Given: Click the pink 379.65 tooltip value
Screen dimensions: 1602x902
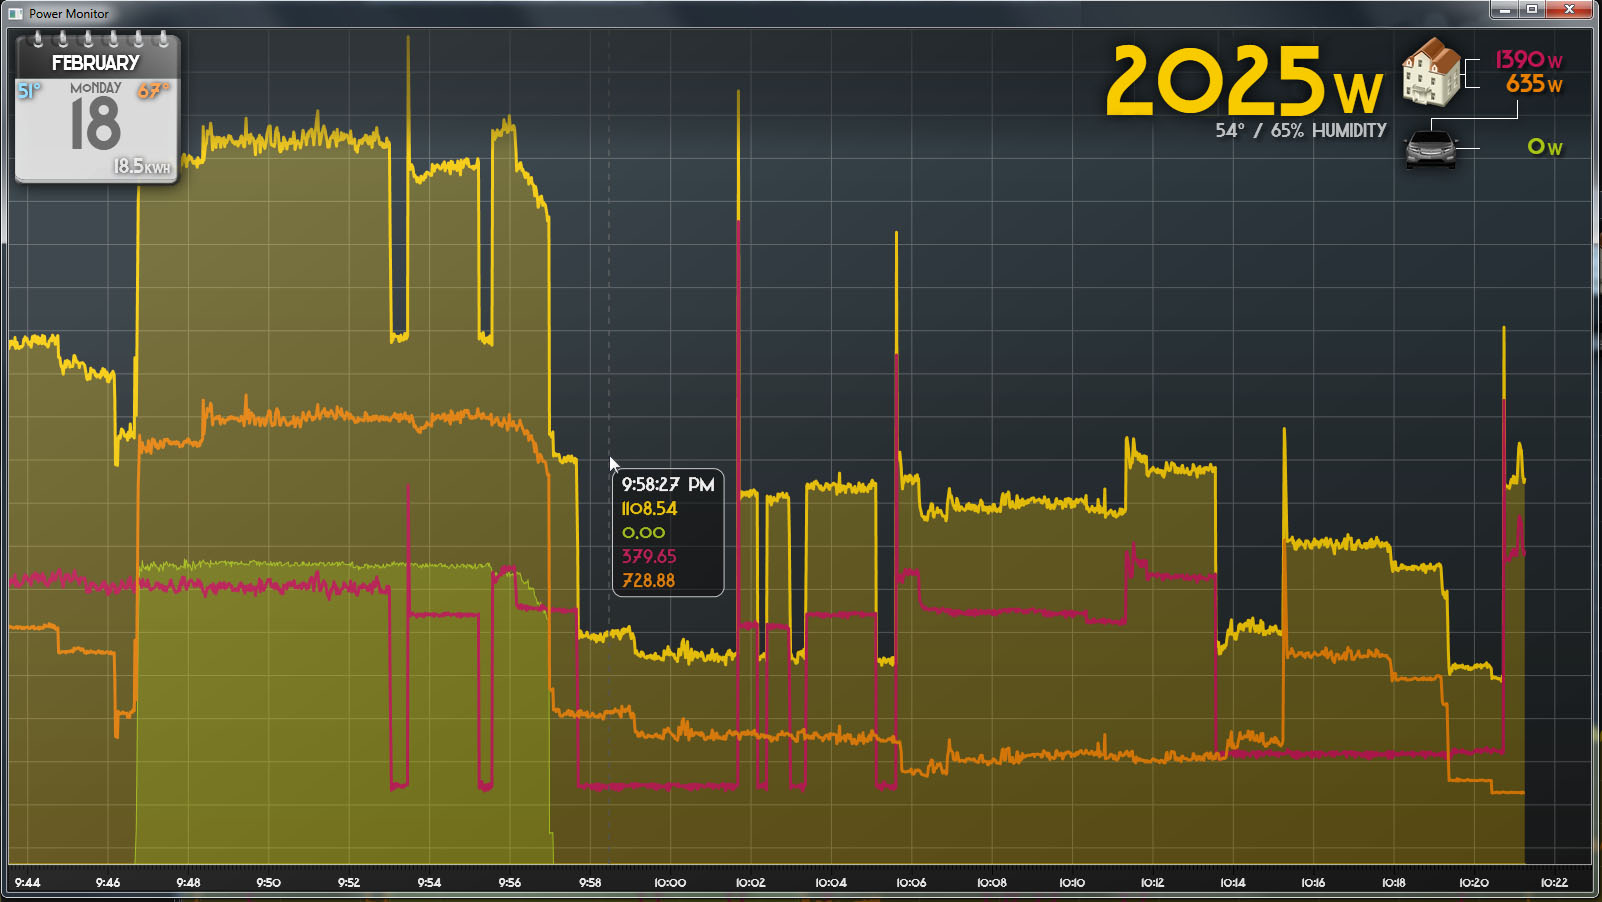Looking at the screenshot, I should coord(649,557).
